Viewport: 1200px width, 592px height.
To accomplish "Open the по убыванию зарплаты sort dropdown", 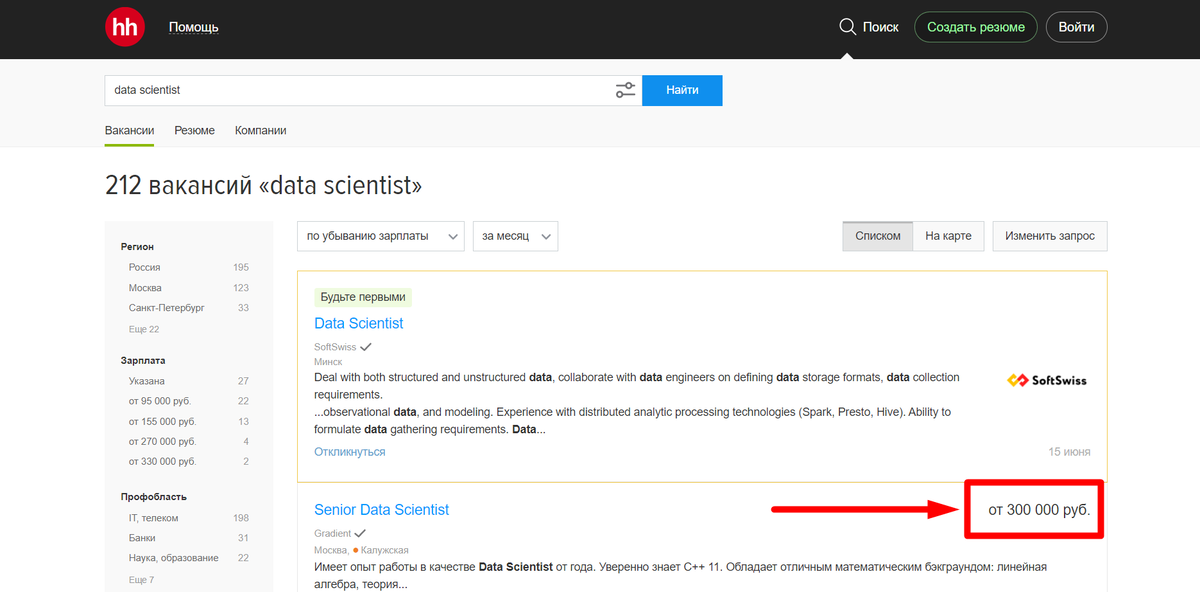I will (x=381, y=236).
